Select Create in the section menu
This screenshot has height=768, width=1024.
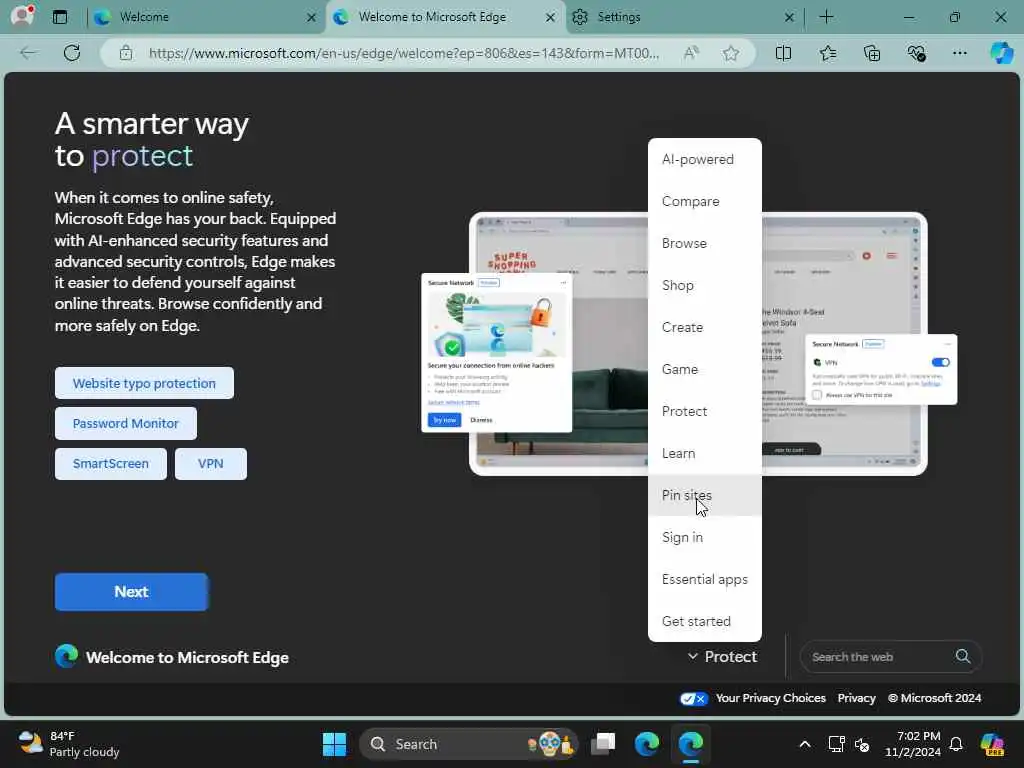(x=705, y=327)
